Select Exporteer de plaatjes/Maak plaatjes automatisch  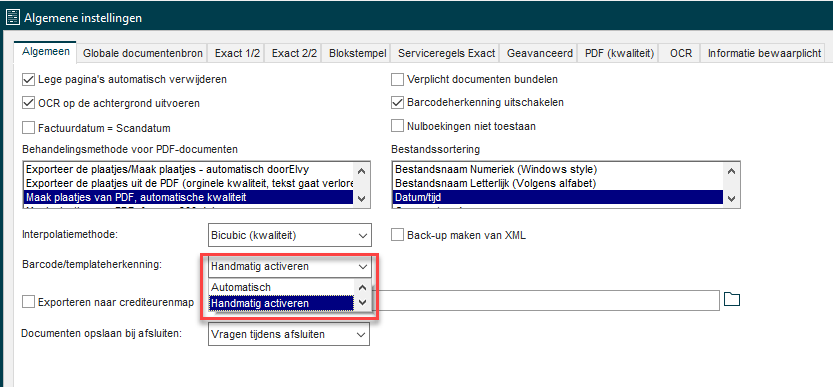click(189, 170)
